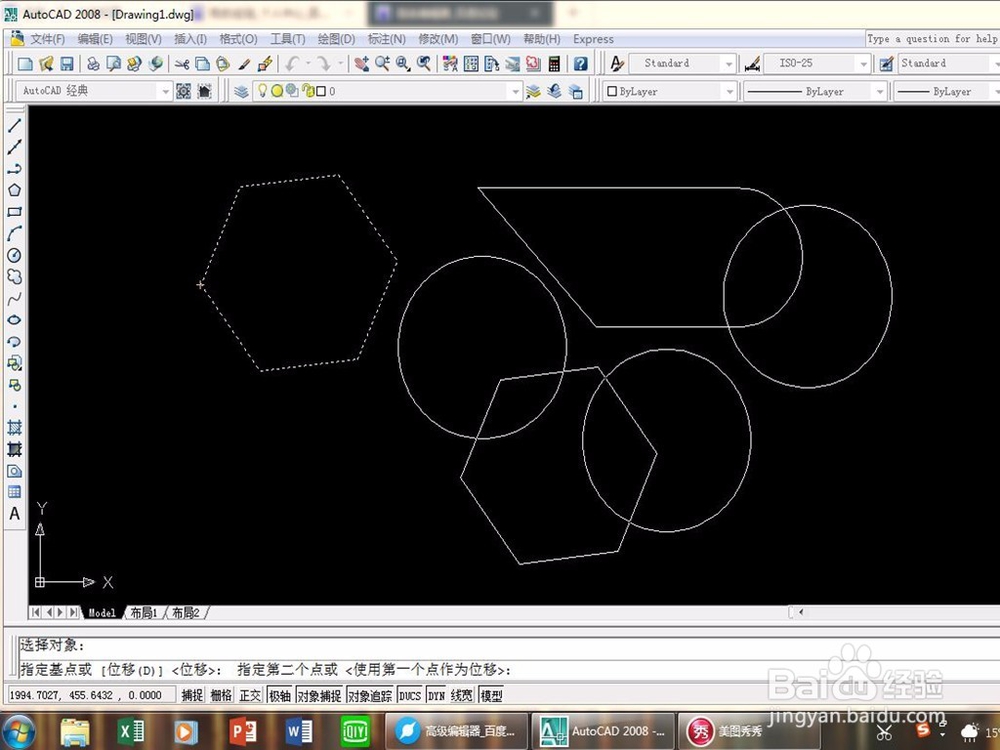Screen dimensions: 1000x750
Task: Switch to the 布局2 layout tab
Action: click(186, 613)
